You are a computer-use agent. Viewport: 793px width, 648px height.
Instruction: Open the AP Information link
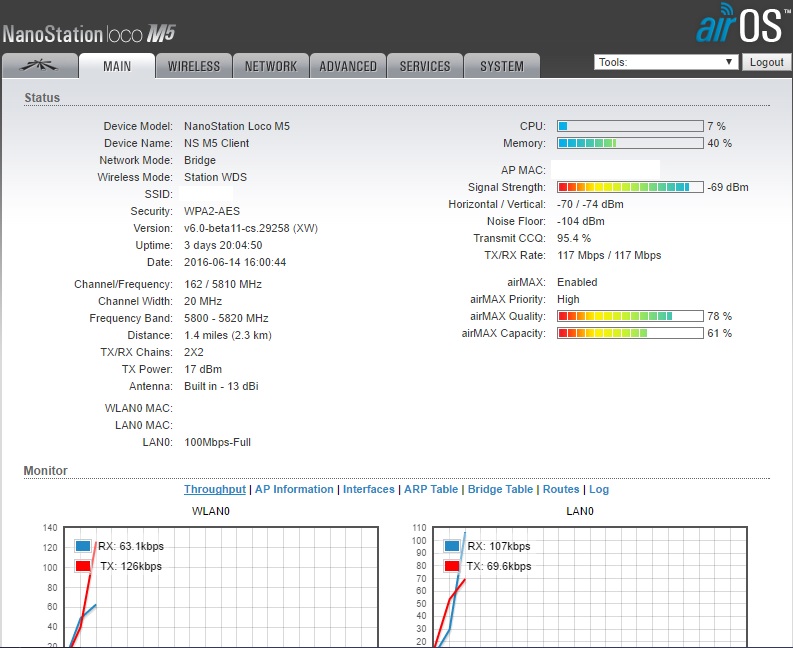pos(294,489)
